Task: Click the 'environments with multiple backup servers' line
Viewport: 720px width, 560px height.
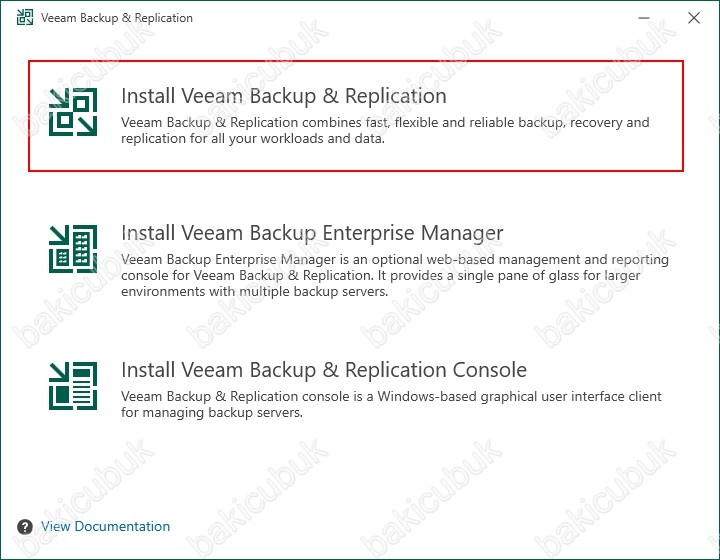Action: click(254, 291)
